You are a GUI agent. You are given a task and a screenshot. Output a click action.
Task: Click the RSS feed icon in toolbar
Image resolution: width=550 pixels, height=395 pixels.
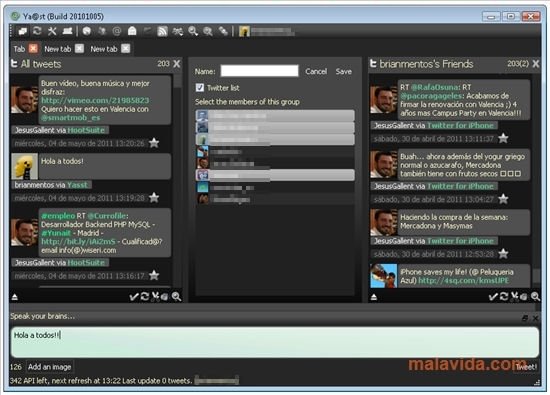click(162, 32)
